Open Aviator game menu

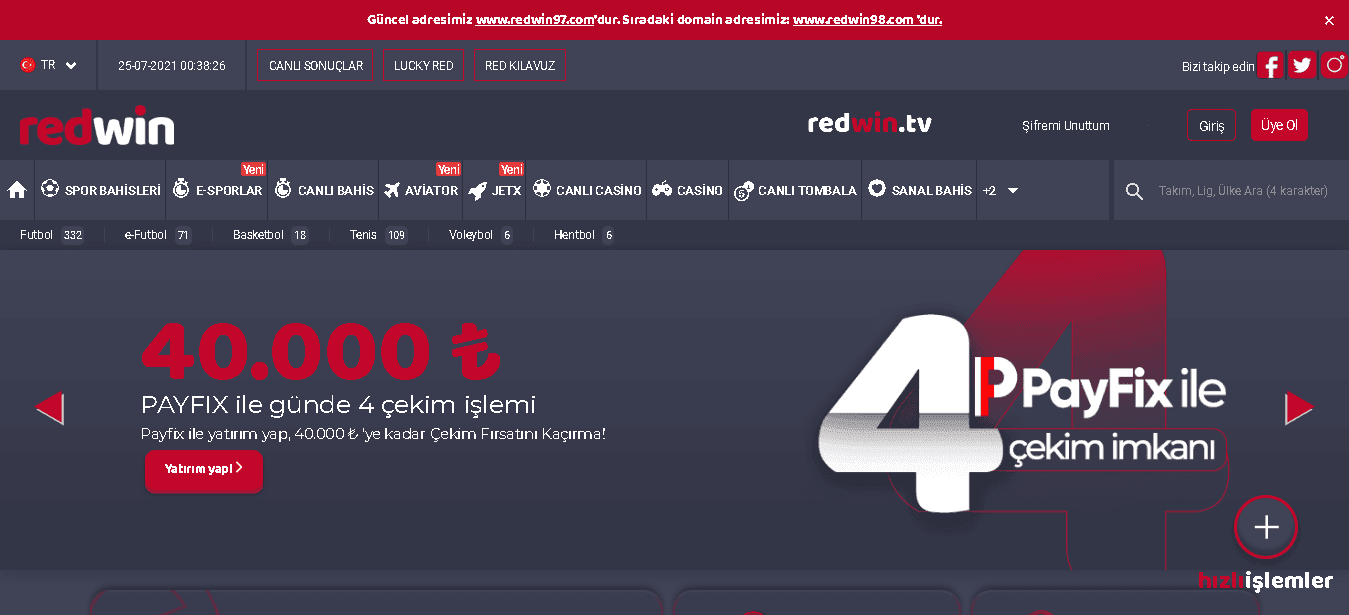[421, 190]
